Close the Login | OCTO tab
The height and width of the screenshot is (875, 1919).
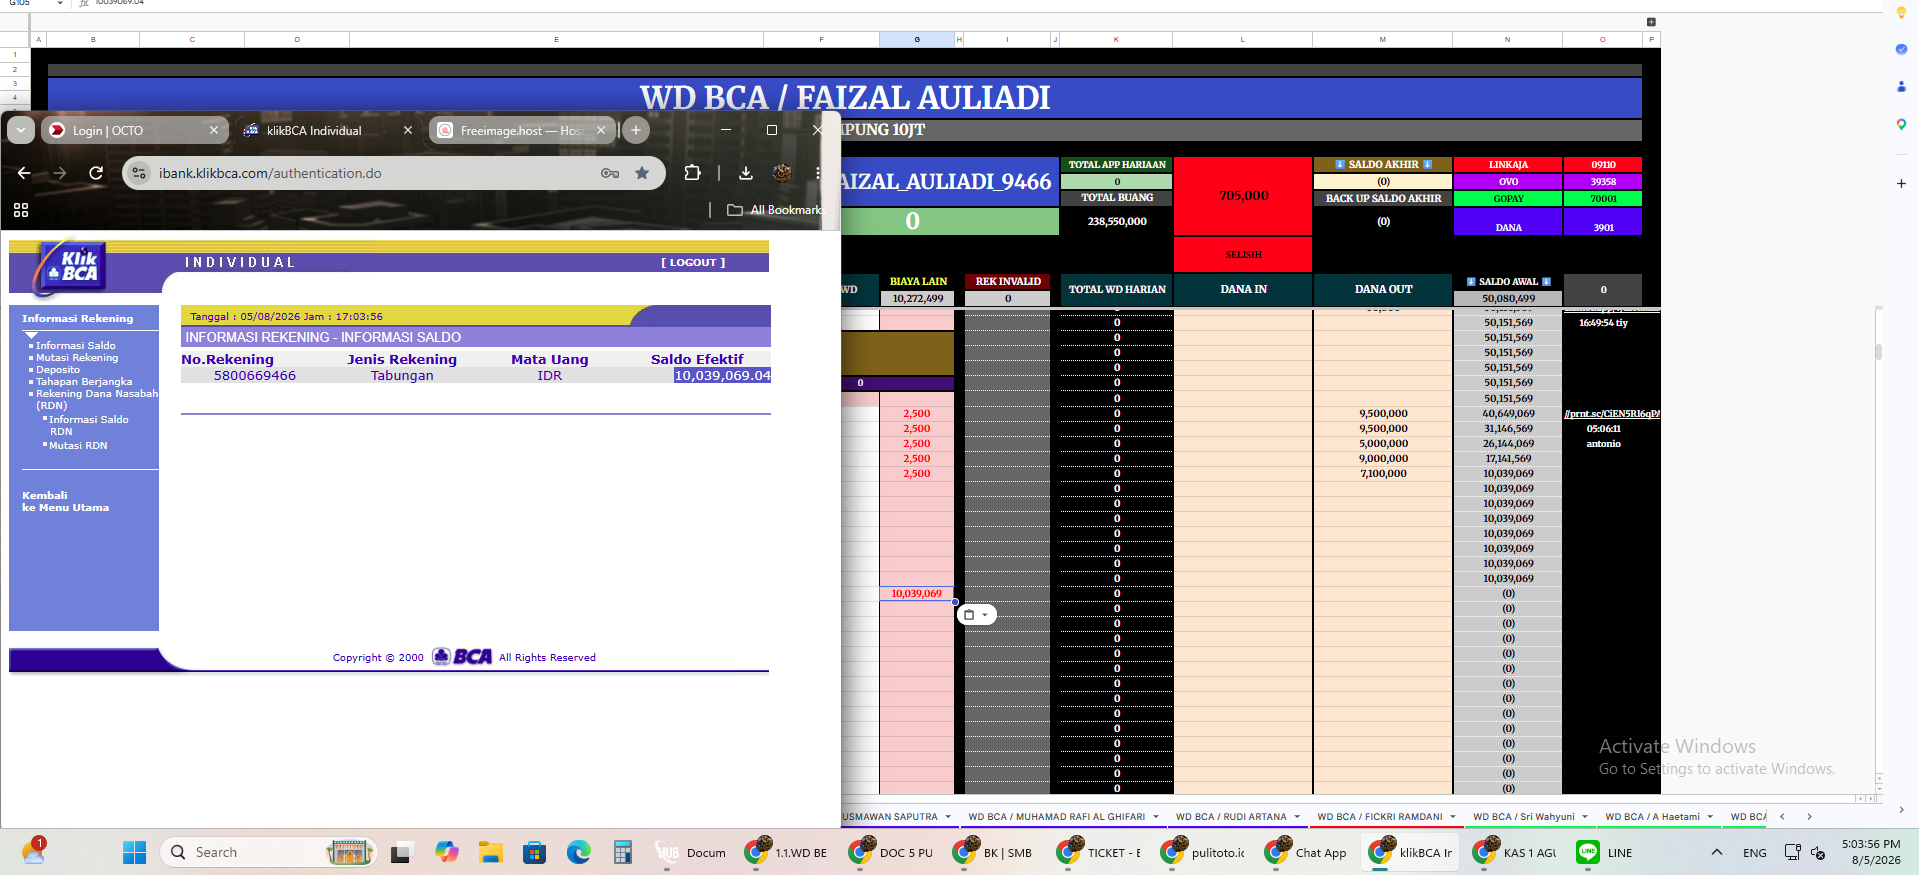coord(214,130)
